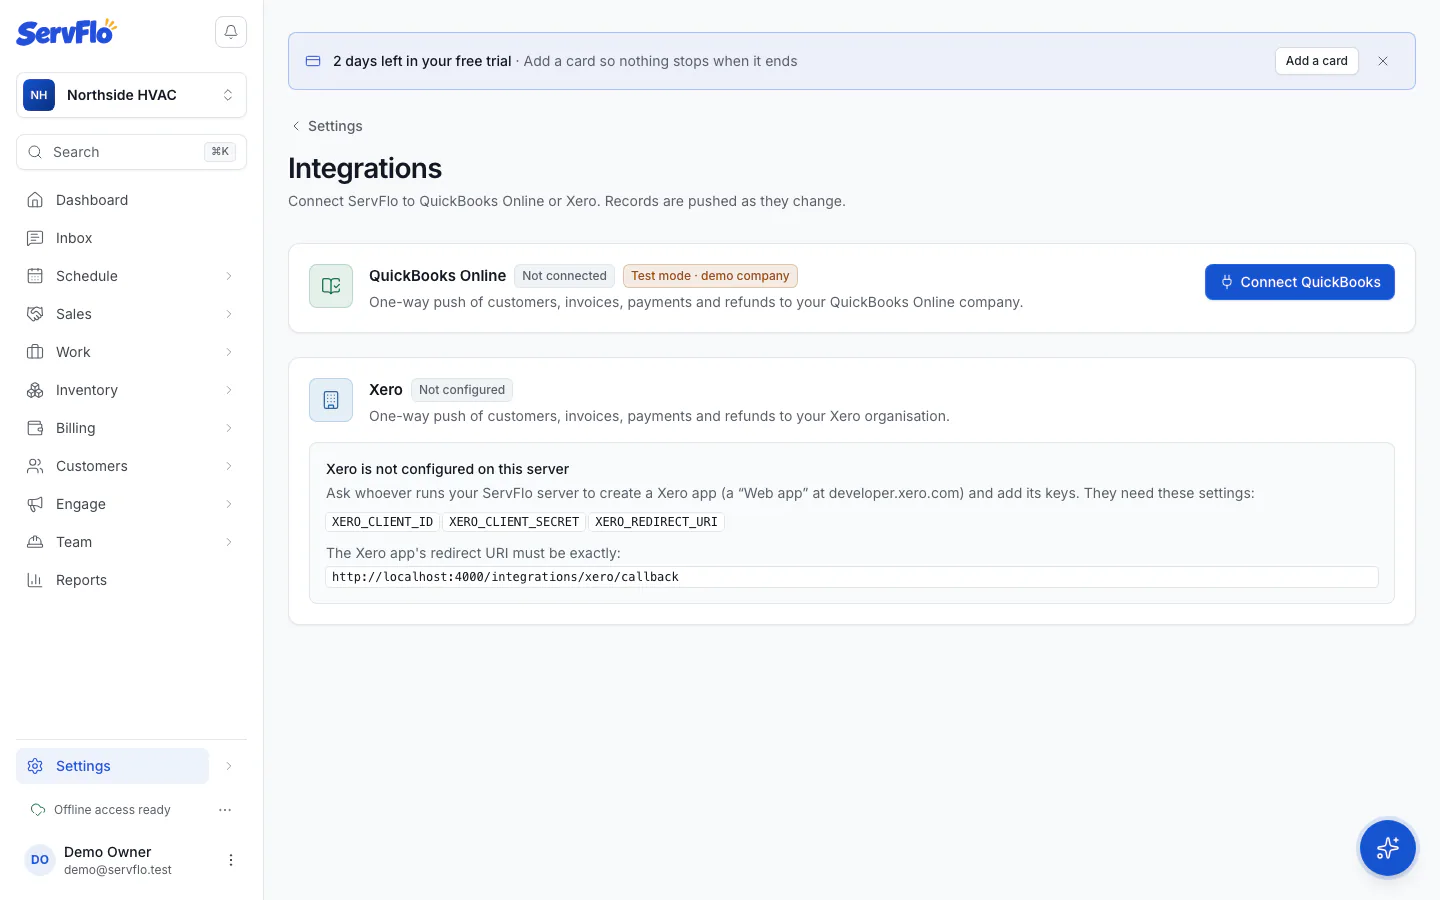1440x900 pixels.
Task: Click the Dashboard home icon
Action: pyautogui.click(x=35, y=200)
